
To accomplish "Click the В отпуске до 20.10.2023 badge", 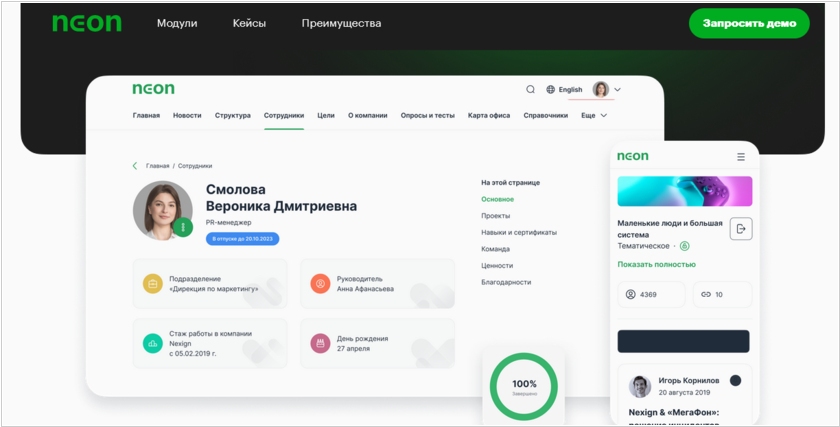I will 242,239.
